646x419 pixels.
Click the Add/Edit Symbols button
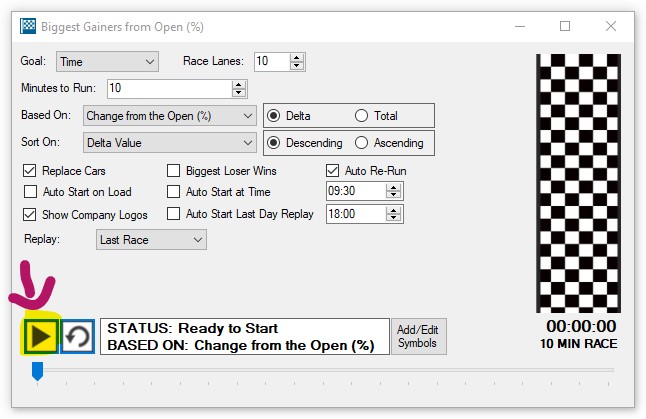[418, 337]
